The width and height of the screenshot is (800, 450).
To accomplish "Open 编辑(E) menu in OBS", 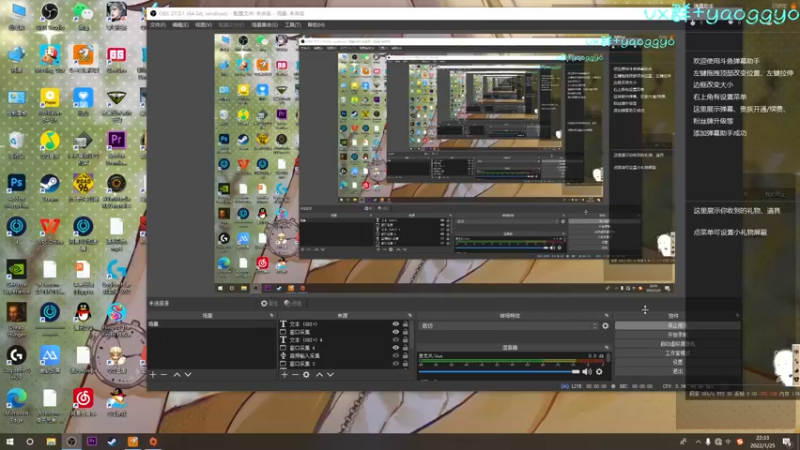I will pos(180,24).
